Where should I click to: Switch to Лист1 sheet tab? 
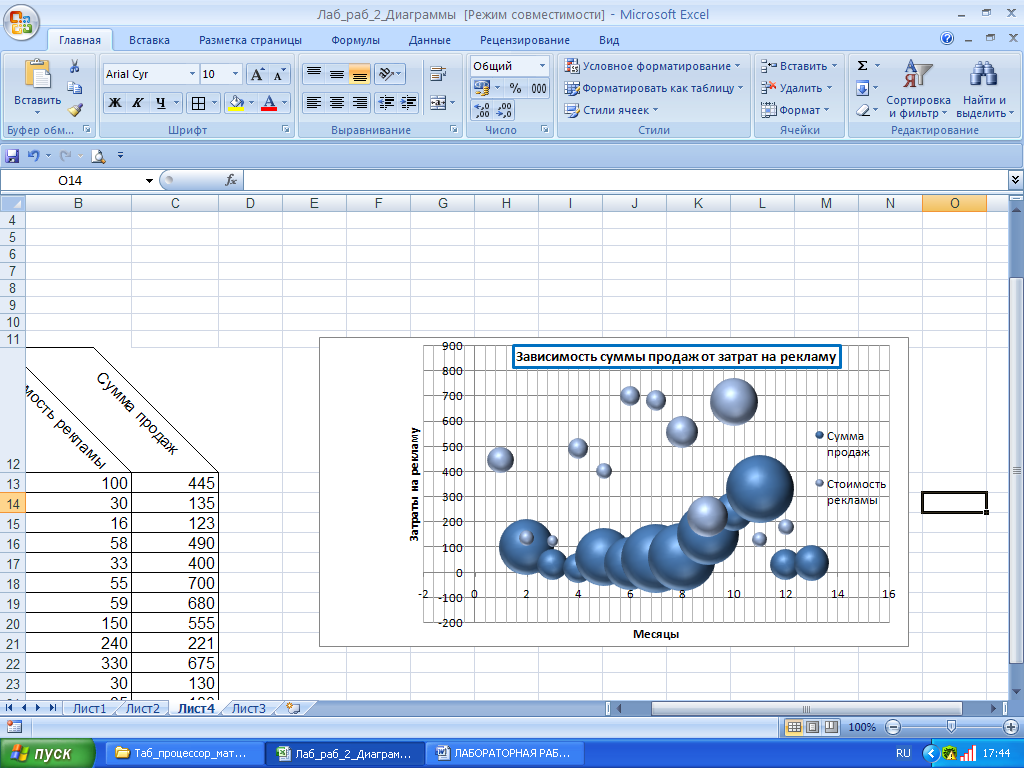click(89, 709)
